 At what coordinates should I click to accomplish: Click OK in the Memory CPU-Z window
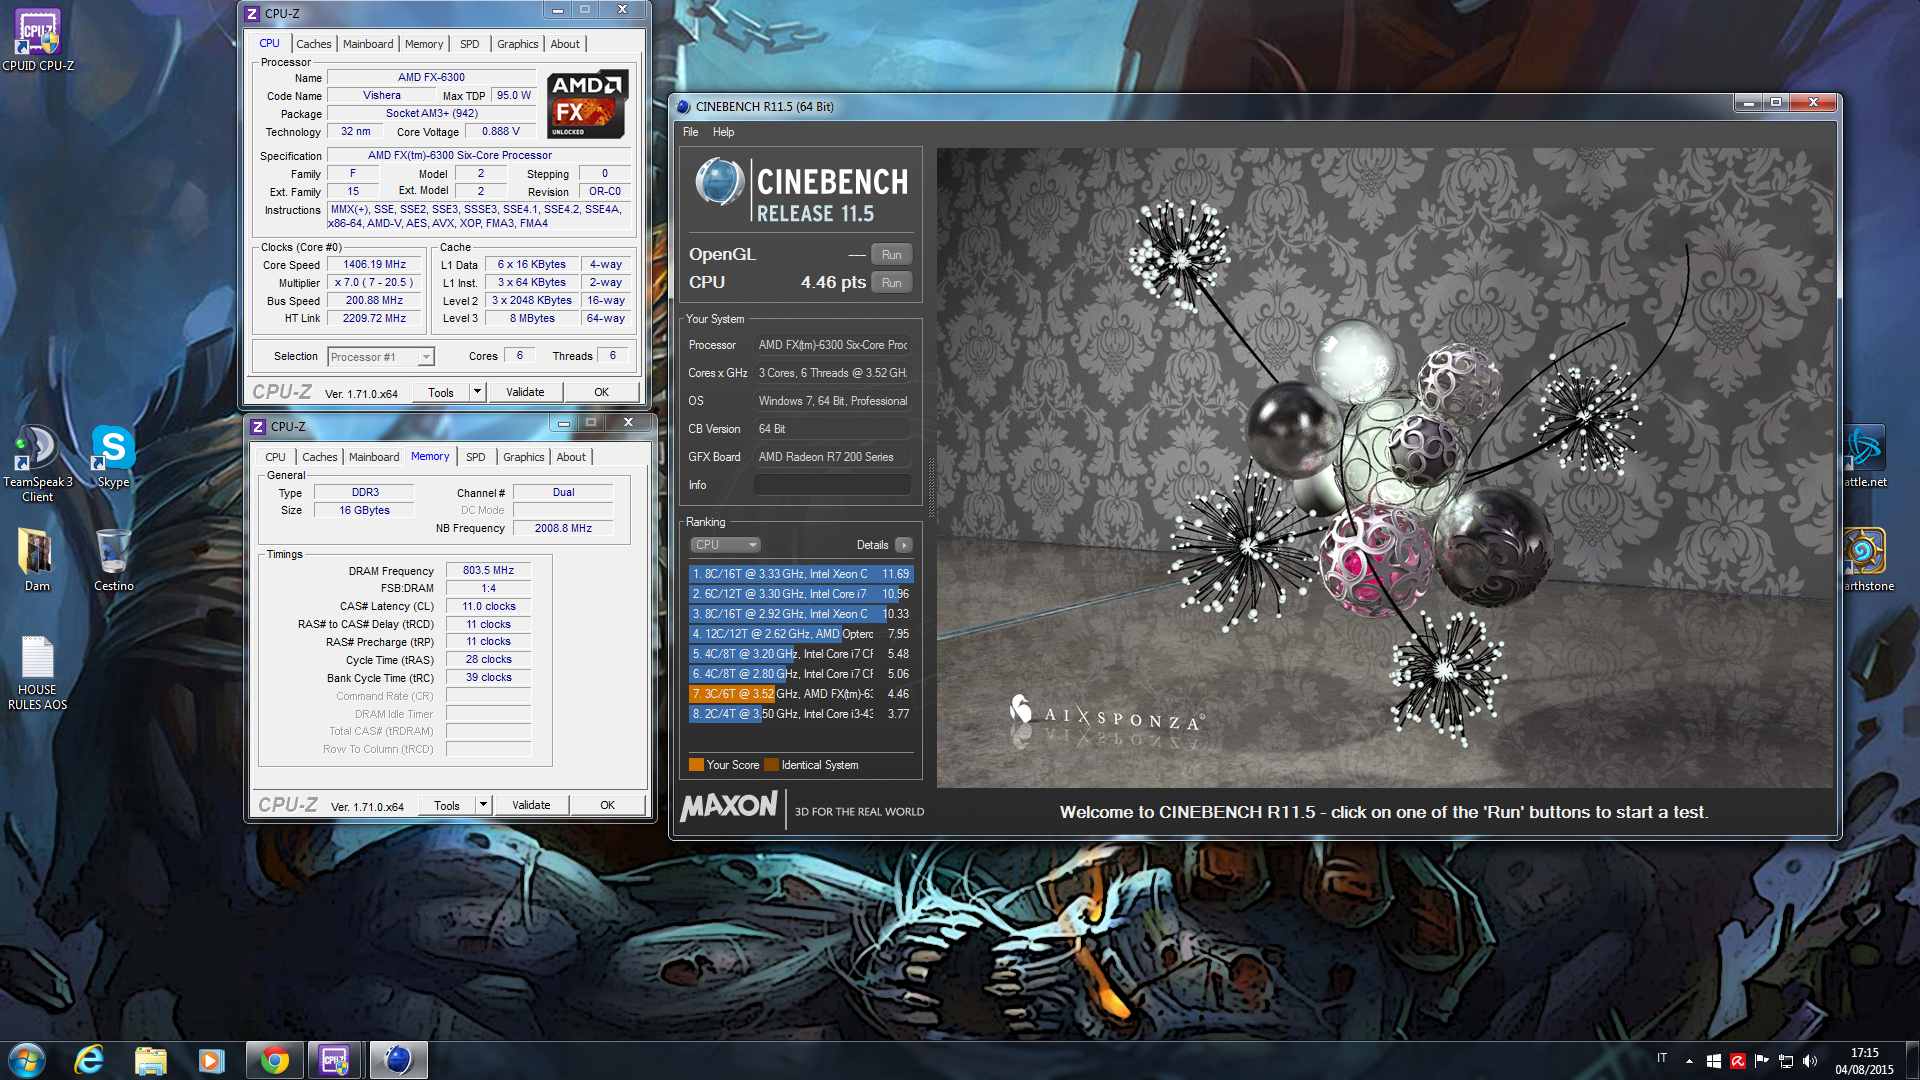[607, 805]
